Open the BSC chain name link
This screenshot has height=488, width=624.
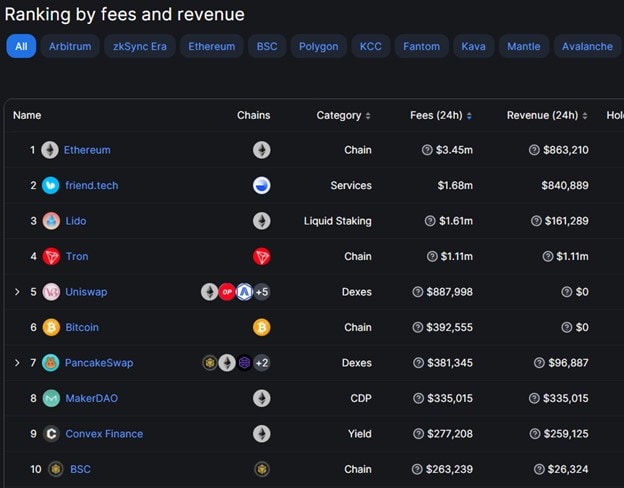click(x=80, y=469)
